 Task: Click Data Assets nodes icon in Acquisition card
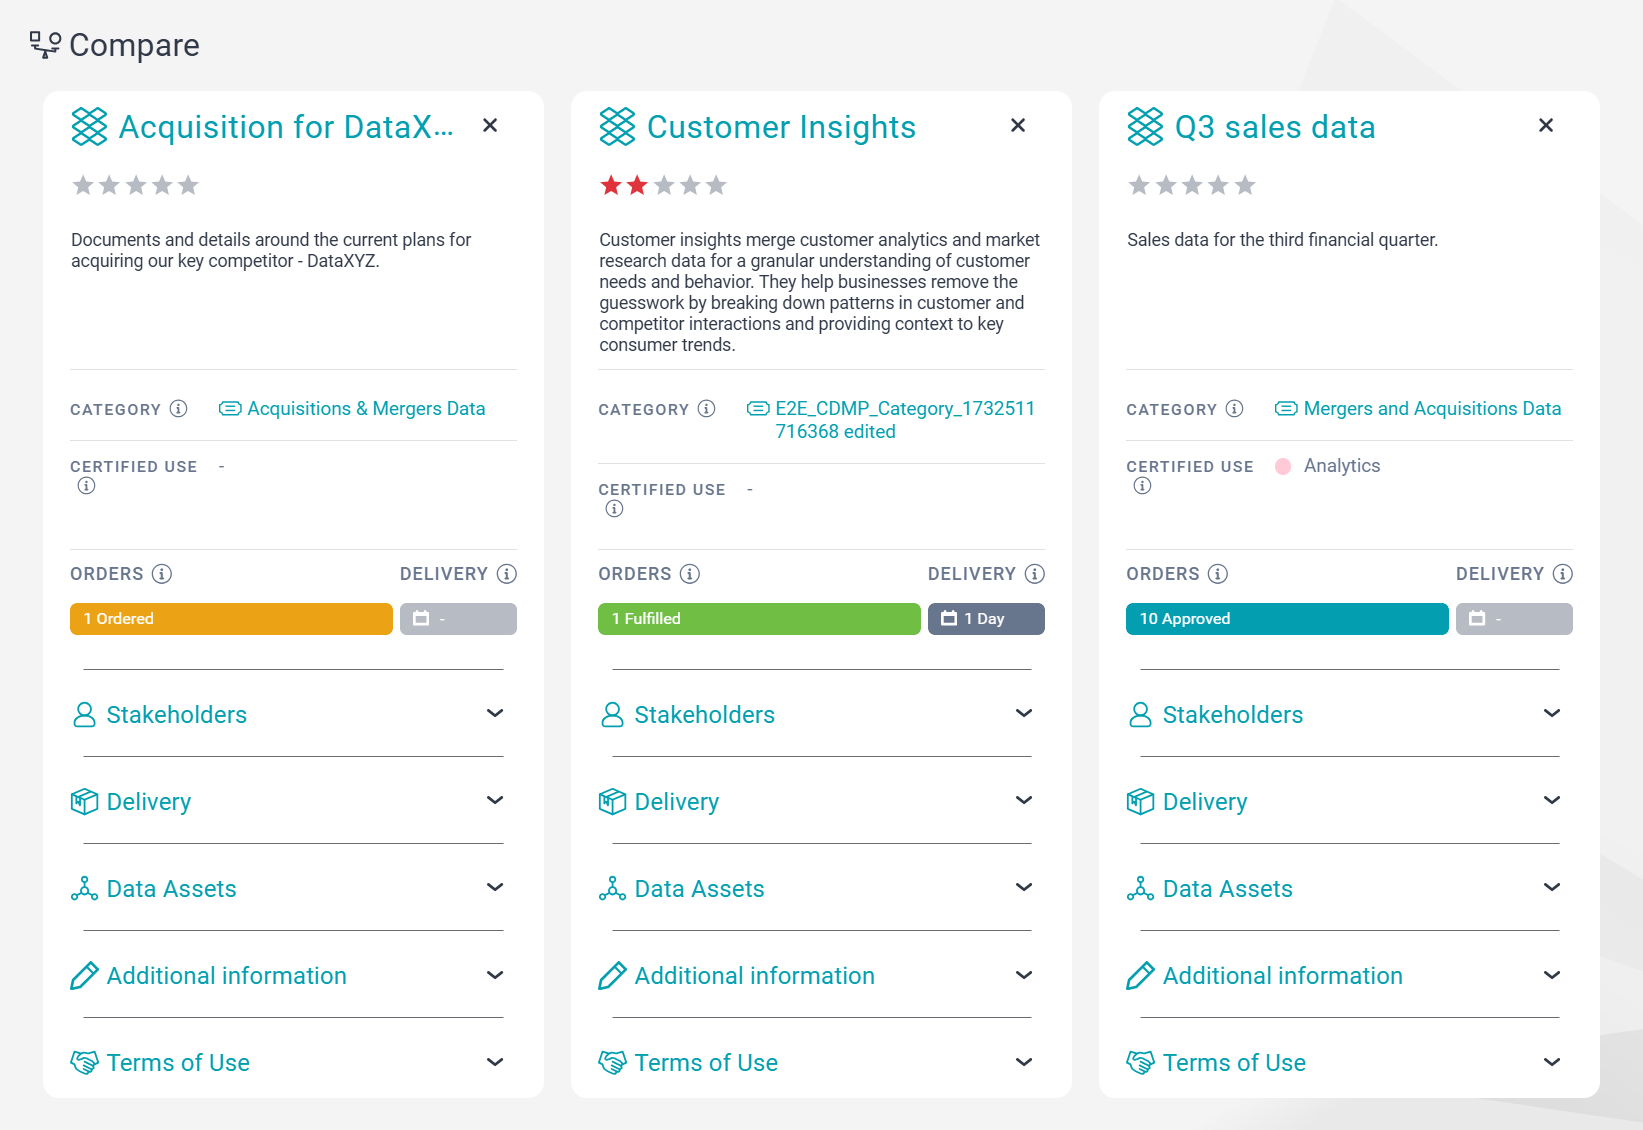85,888
